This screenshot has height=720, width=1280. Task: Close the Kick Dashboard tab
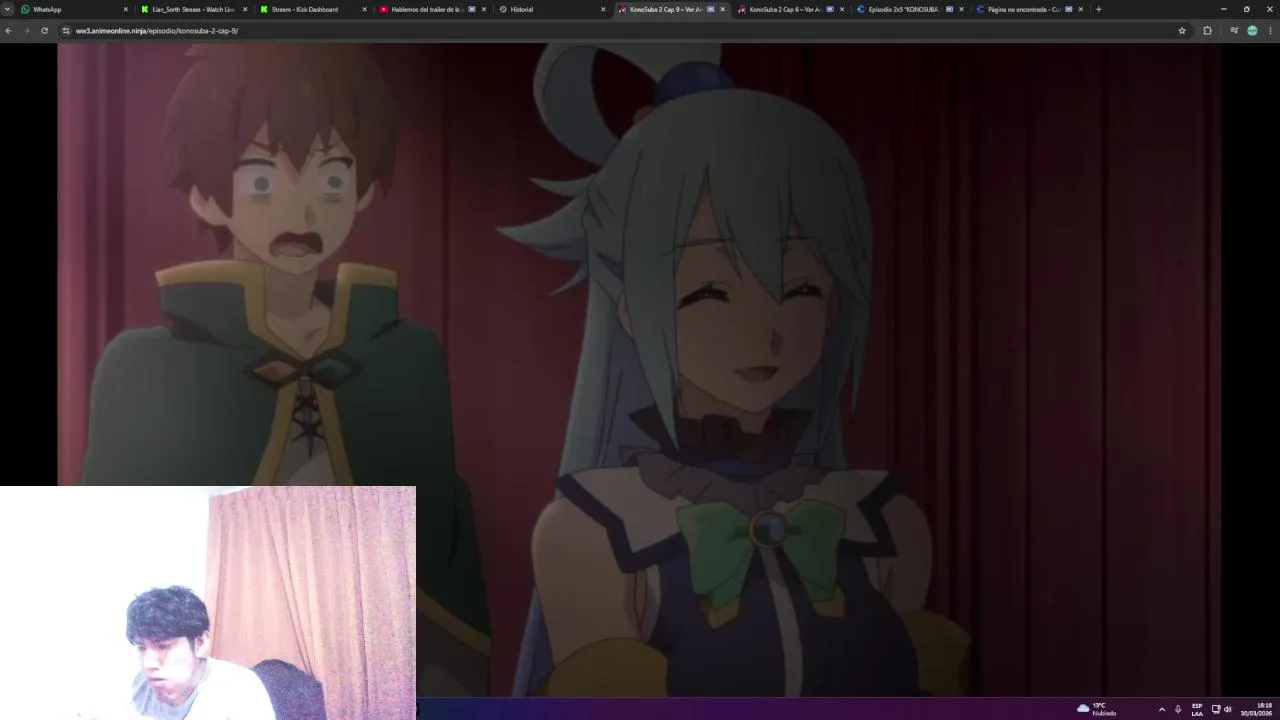tap(364, 9)
